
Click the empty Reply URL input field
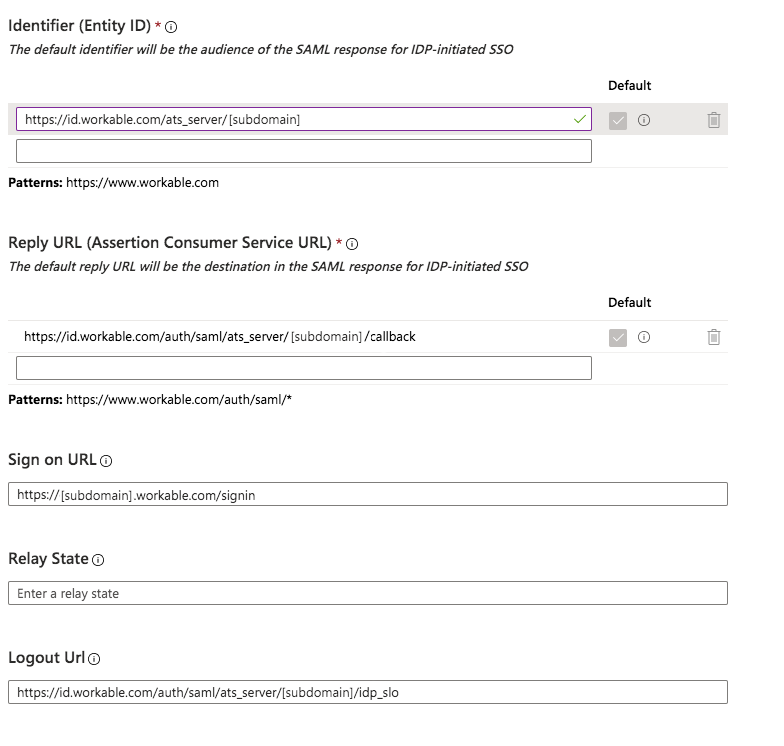point(304,368)
